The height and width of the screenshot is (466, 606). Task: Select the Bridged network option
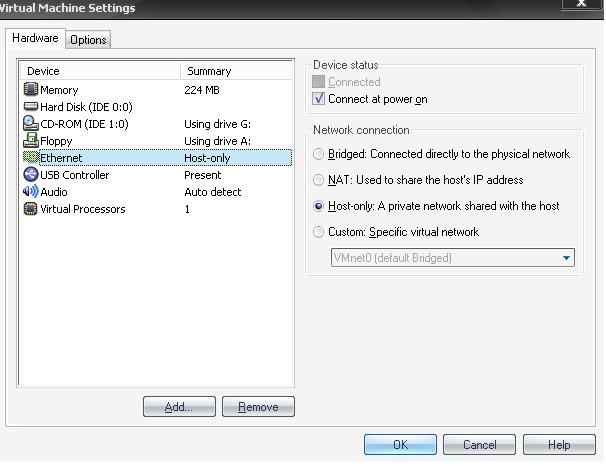tap(319, 155)
